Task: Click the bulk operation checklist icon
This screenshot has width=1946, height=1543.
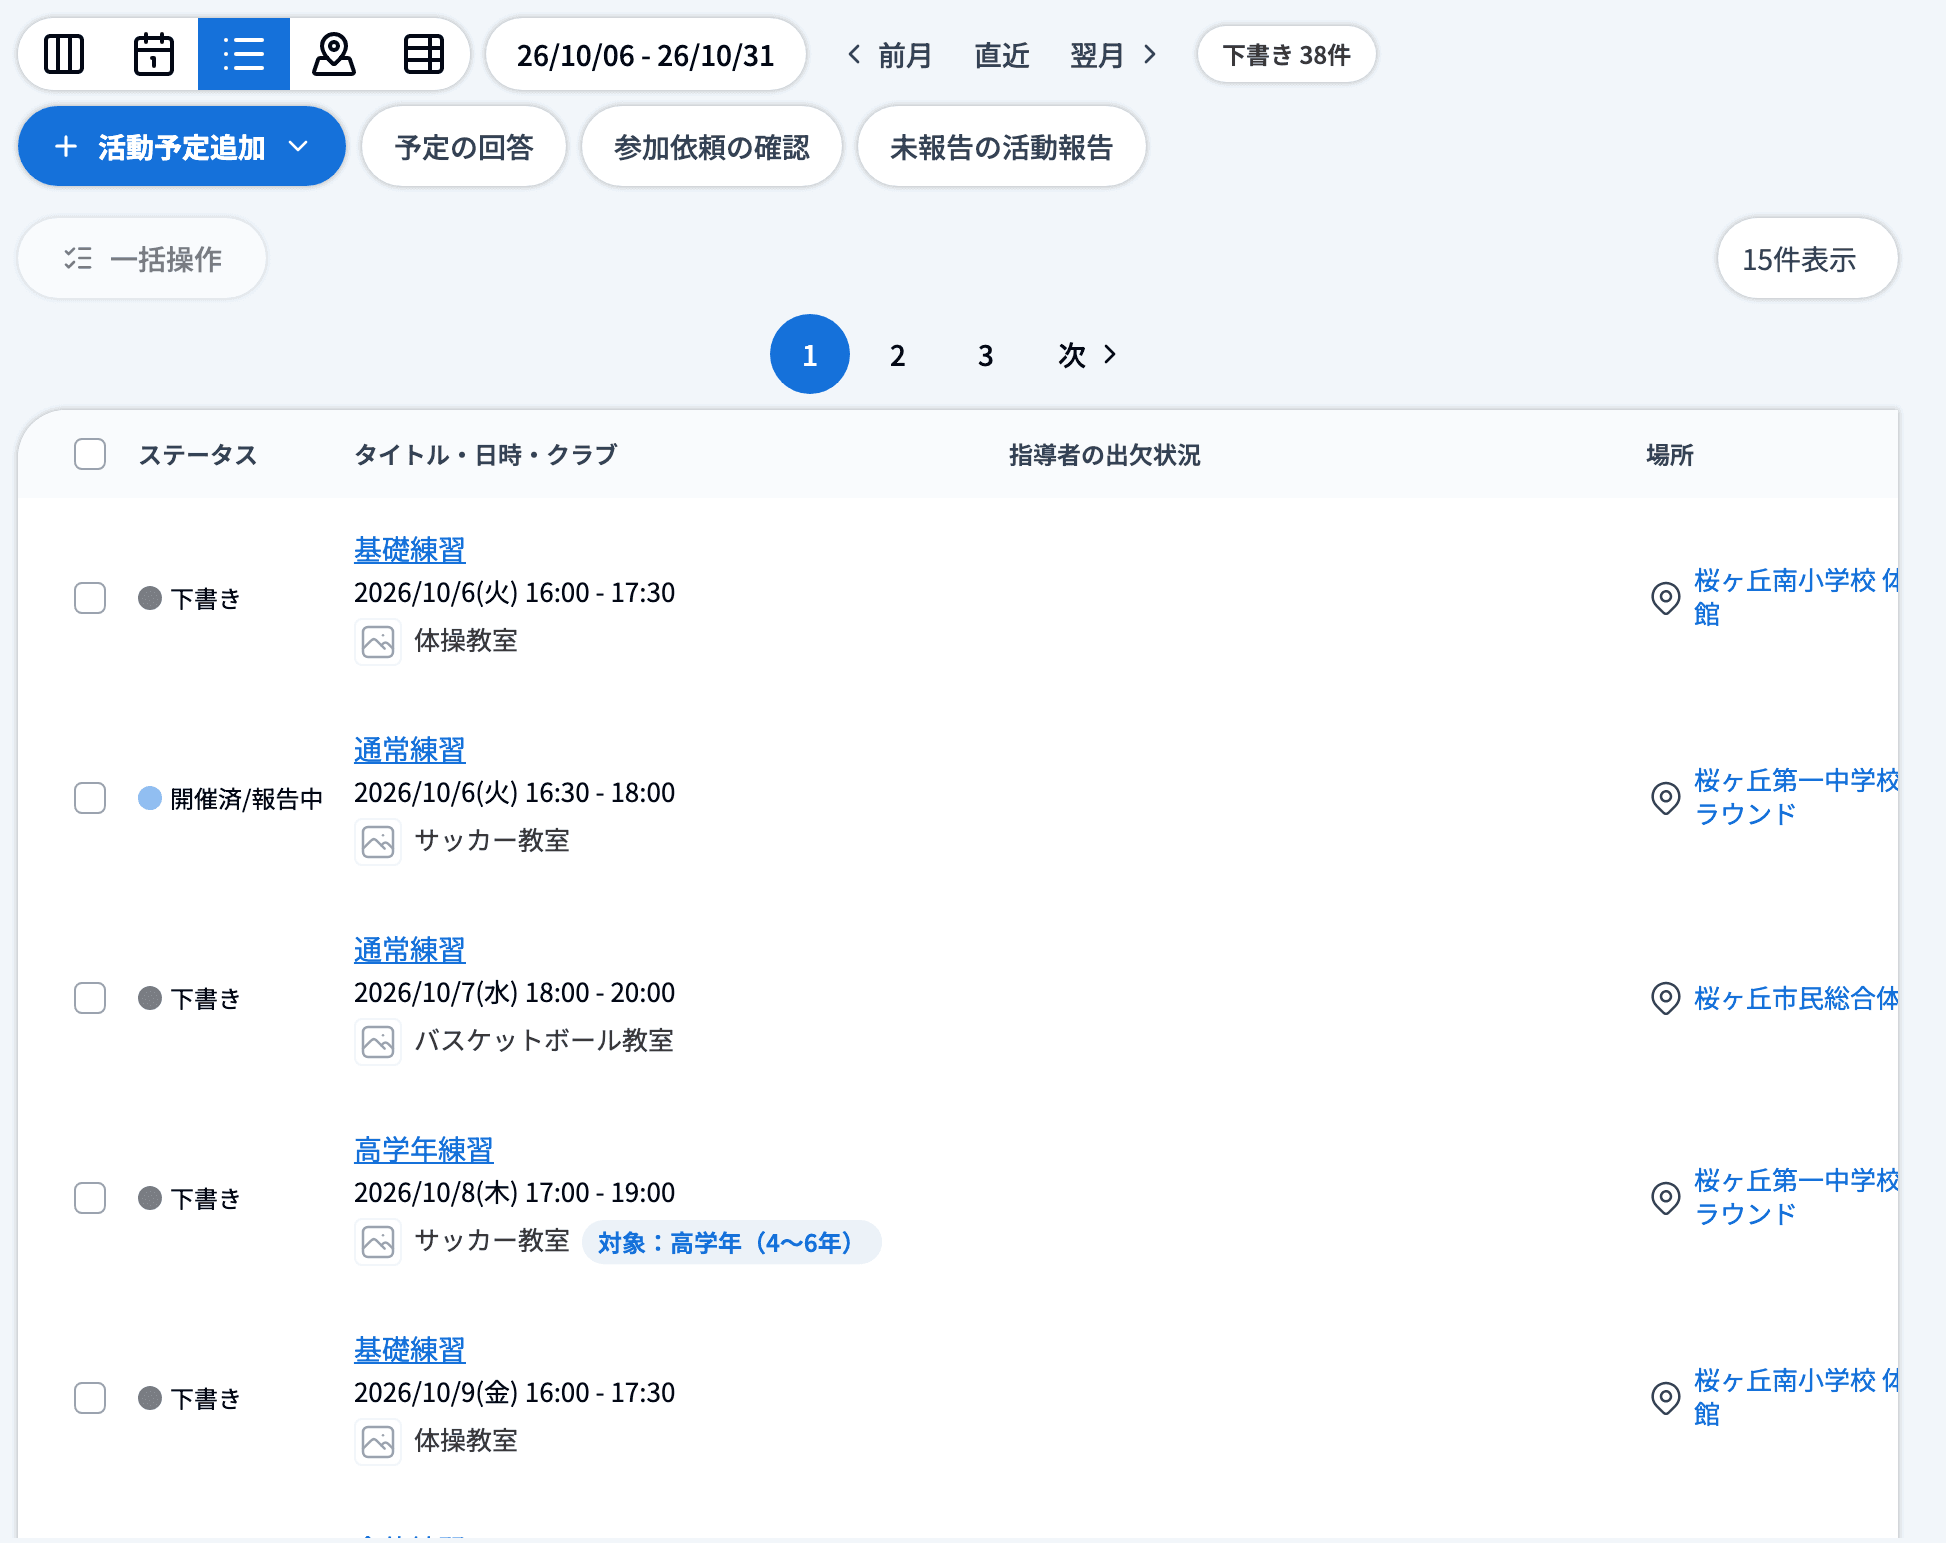Action: click(78, 259)
